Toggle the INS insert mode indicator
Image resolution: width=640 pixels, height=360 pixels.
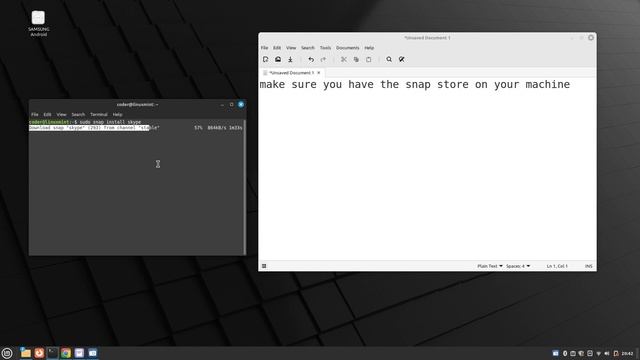589,266
